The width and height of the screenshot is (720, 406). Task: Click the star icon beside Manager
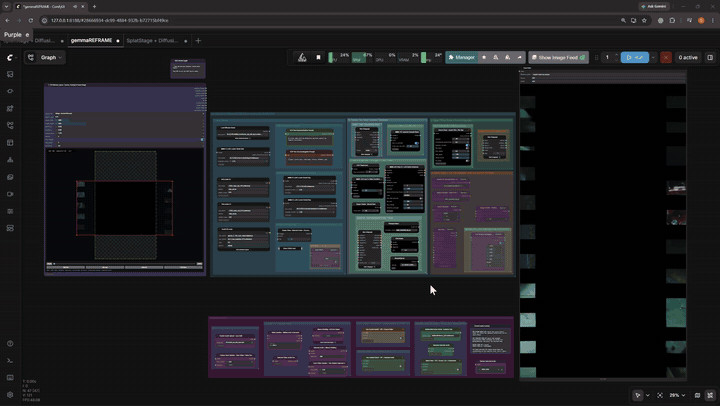484,57
